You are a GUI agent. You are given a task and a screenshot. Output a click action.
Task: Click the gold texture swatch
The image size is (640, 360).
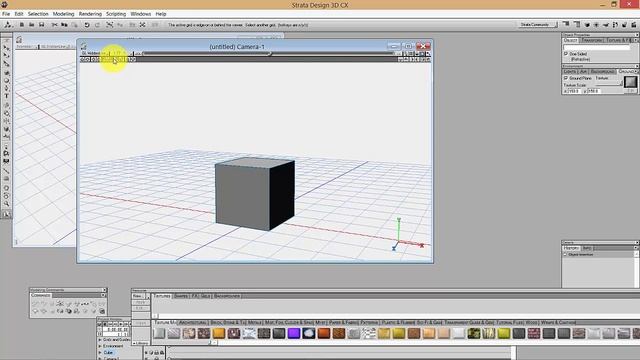219,333
